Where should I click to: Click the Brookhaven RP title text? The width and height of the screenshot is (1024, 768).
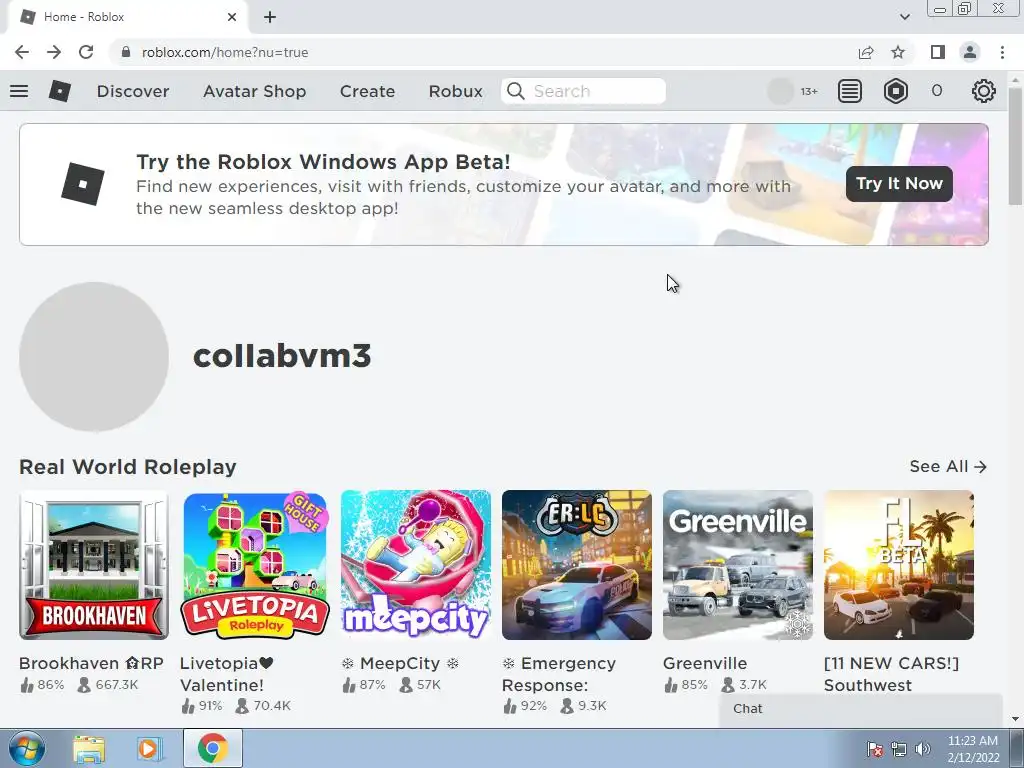(x=91, y=664)
